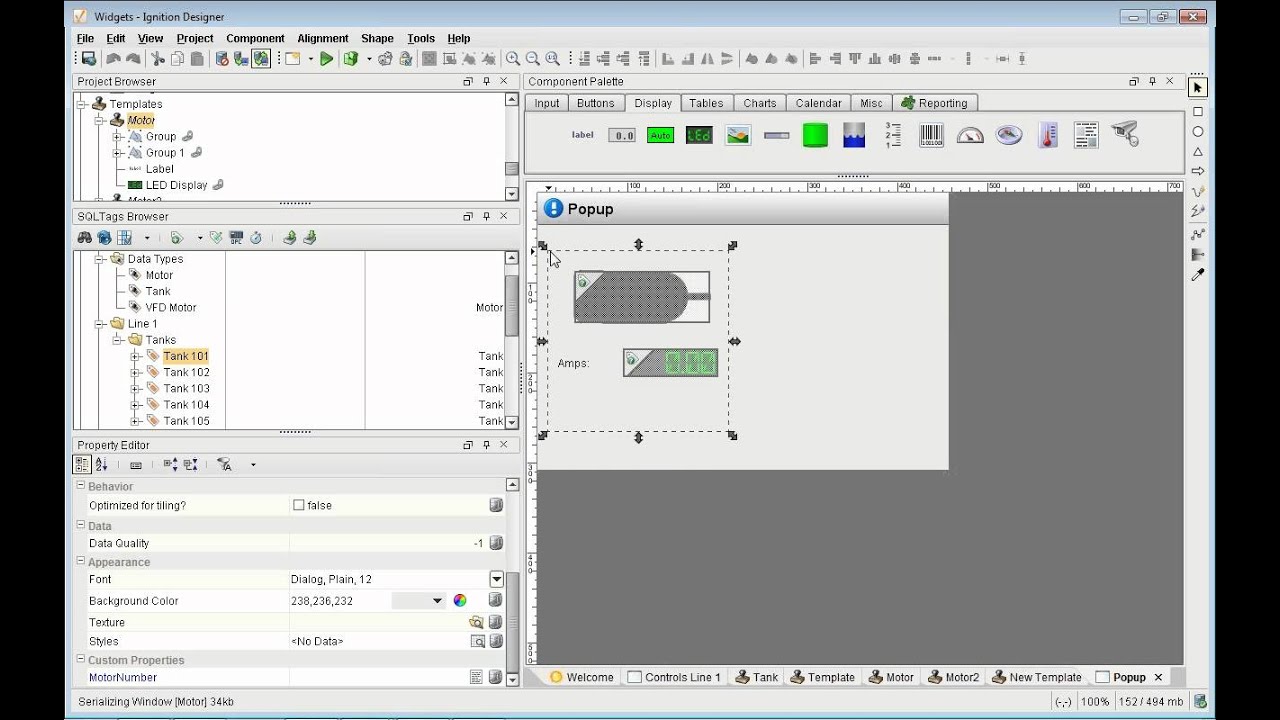Select the arrow selection tool
Screen dimensions: 1280x720
[x=1198, y=88]
